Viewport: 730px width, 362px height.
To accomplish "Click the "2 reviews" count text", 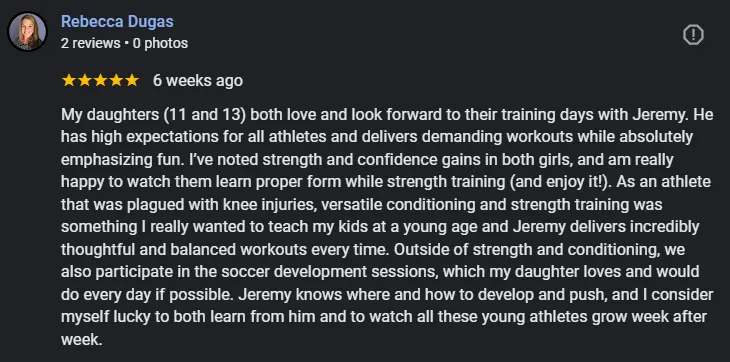I will pos(90,43).
